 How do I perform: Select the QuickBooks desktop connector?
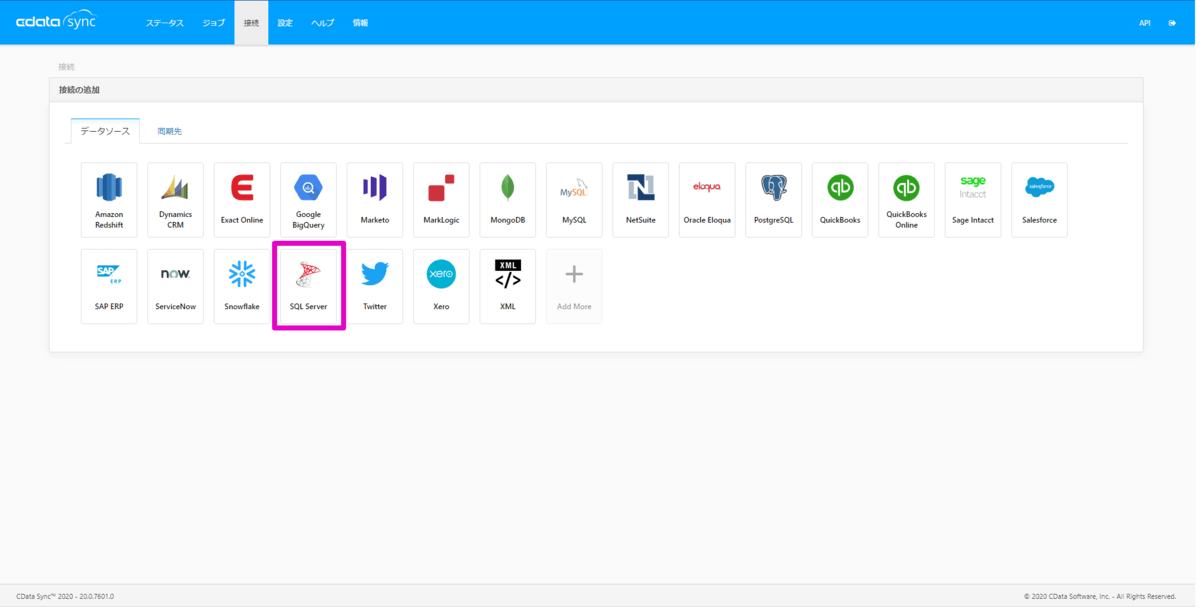click(x=840, y=200)
